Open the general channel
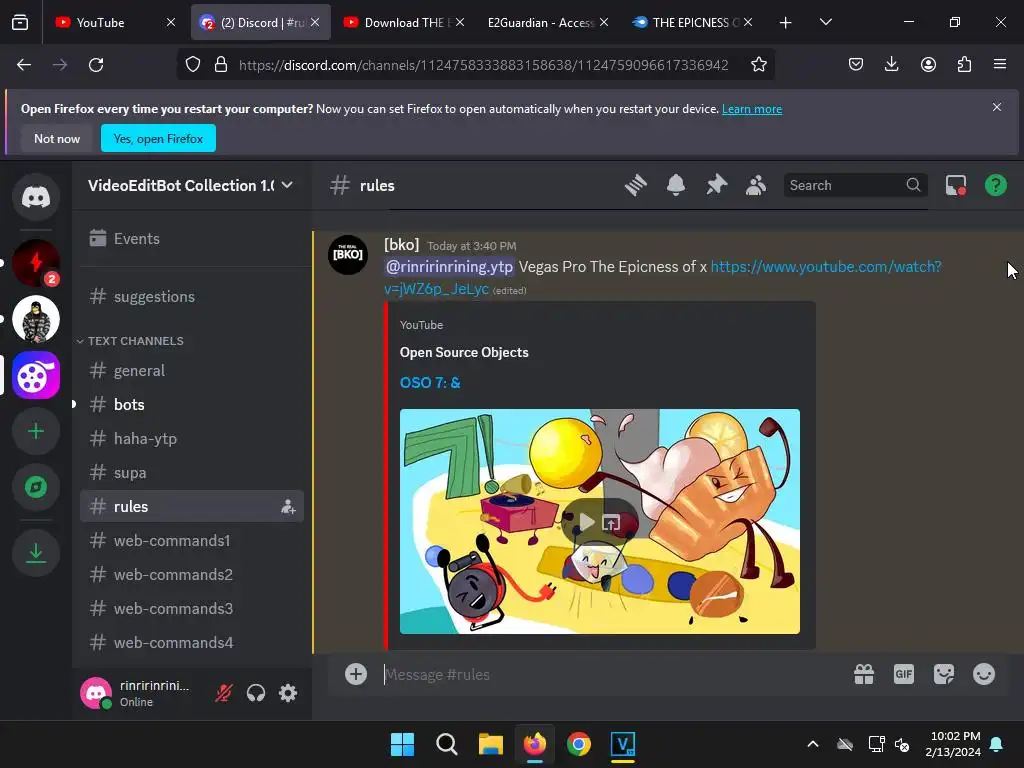This screenshot has width=1024, height=768. (192, 371)
